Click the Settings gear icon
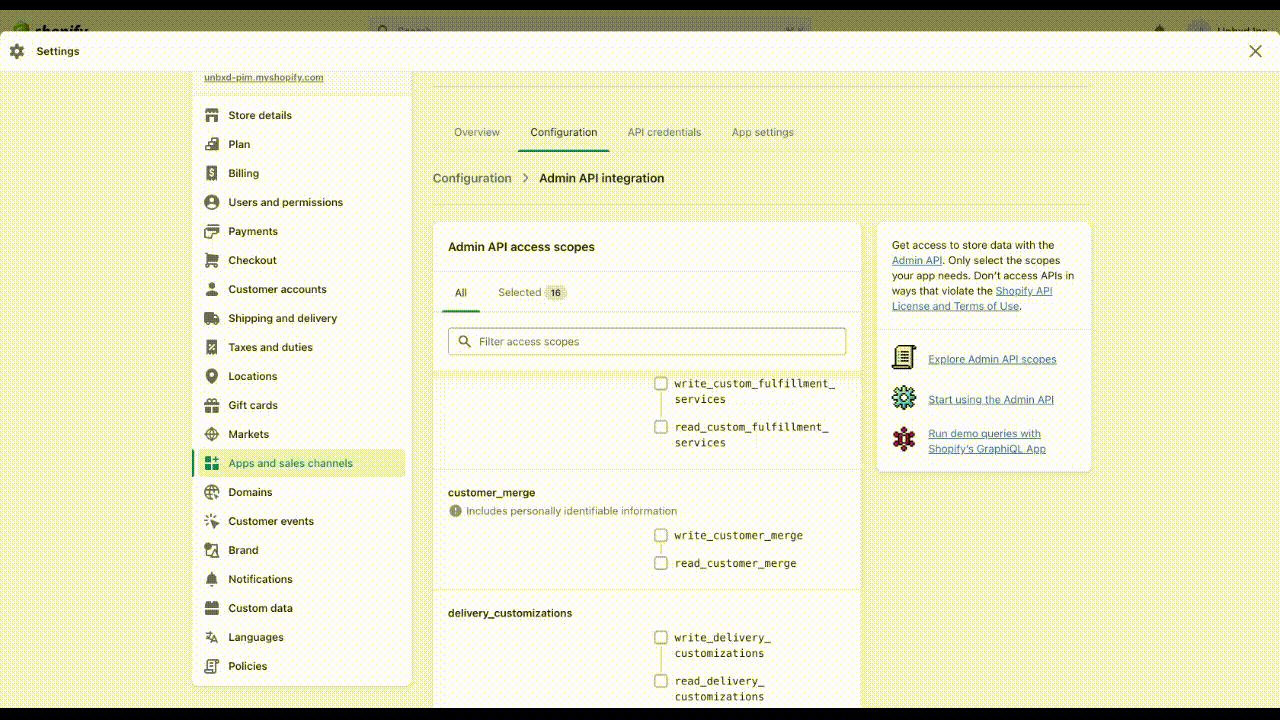1280x720 pixels. click(17, 51)
